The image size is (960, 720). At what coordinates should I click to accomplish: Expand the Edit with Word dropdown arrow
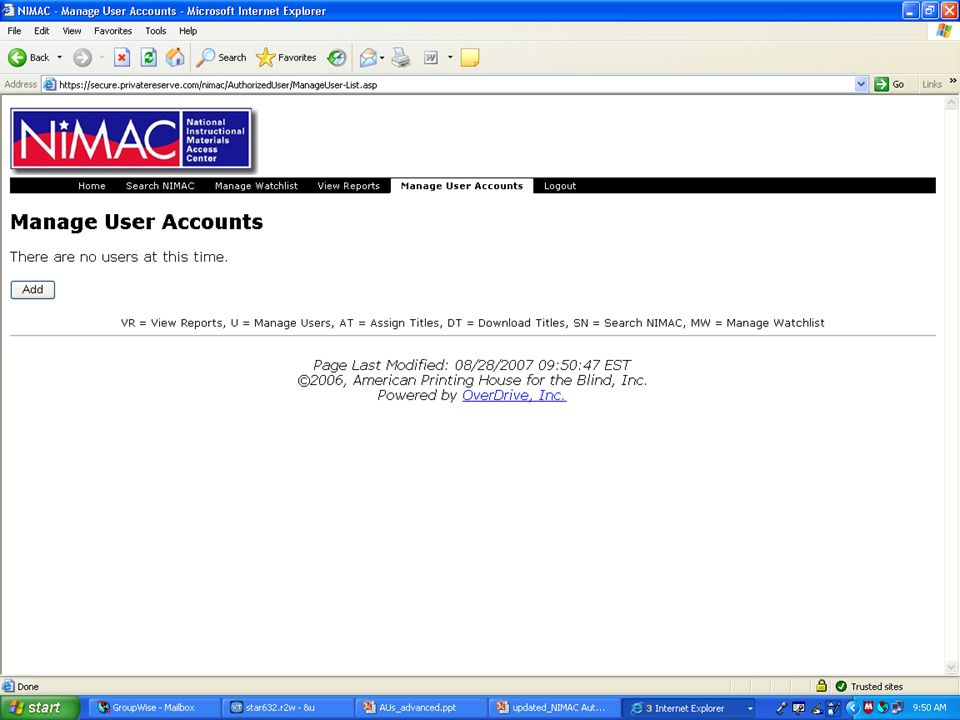coord(450,58)
